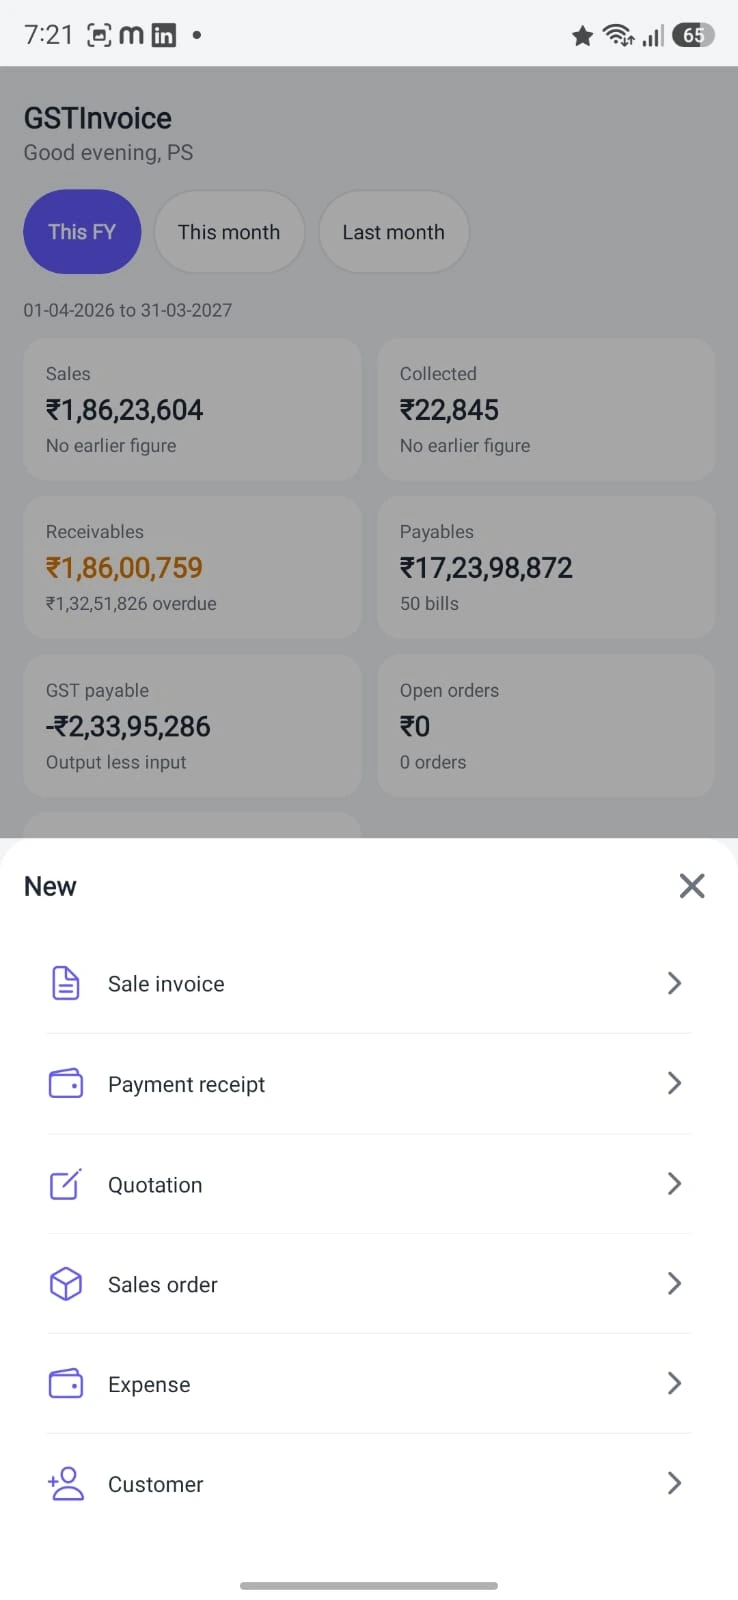Close the New sheet with X

692,885
